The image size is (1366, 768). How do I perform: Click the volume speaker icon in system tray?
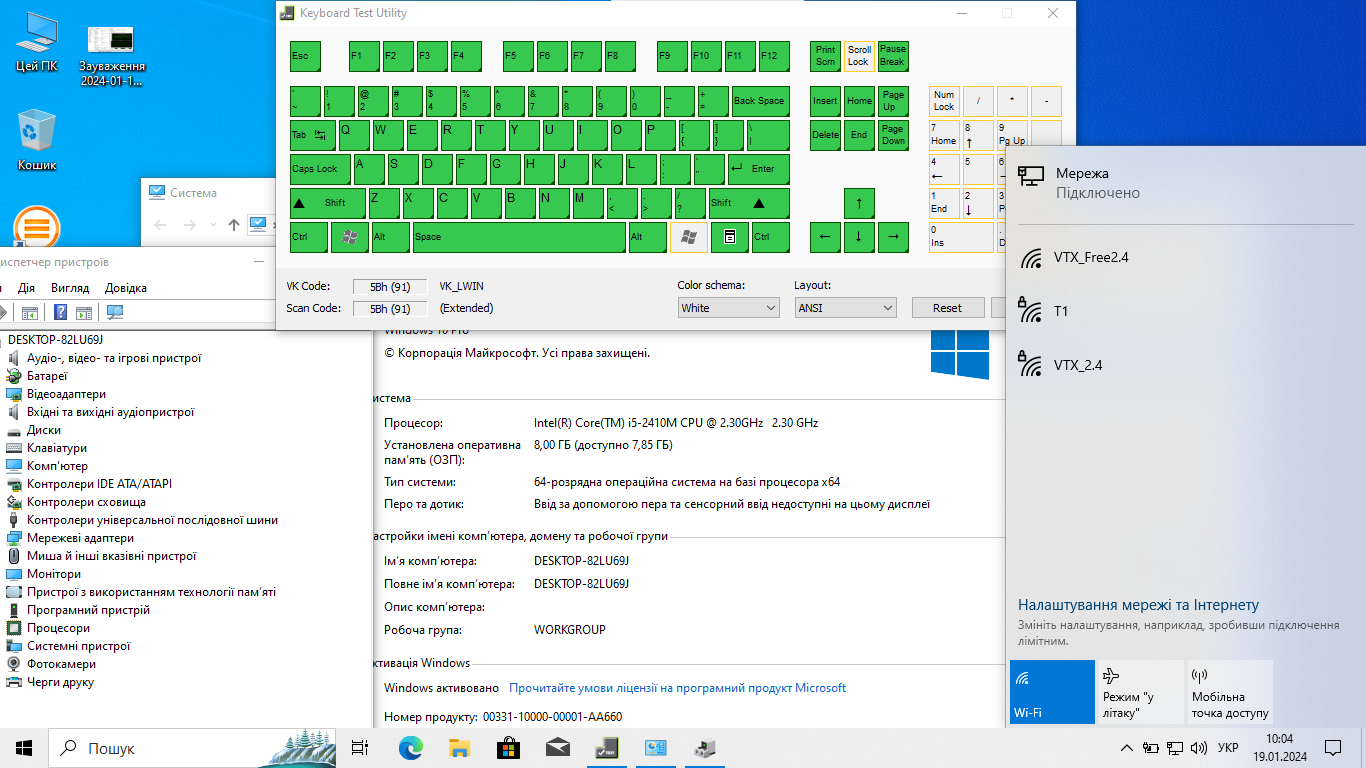tap(1198, 748)
